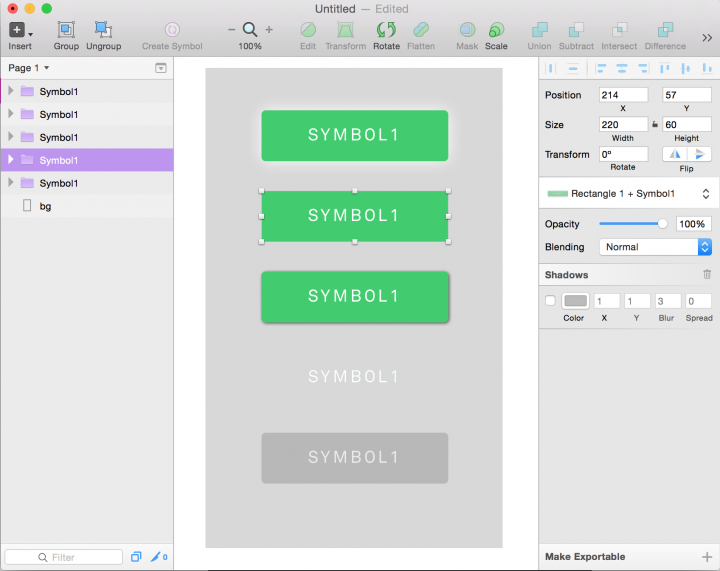Select the gray SYMBOL1 button on canvas
The image size is (720, 571).
354,458
